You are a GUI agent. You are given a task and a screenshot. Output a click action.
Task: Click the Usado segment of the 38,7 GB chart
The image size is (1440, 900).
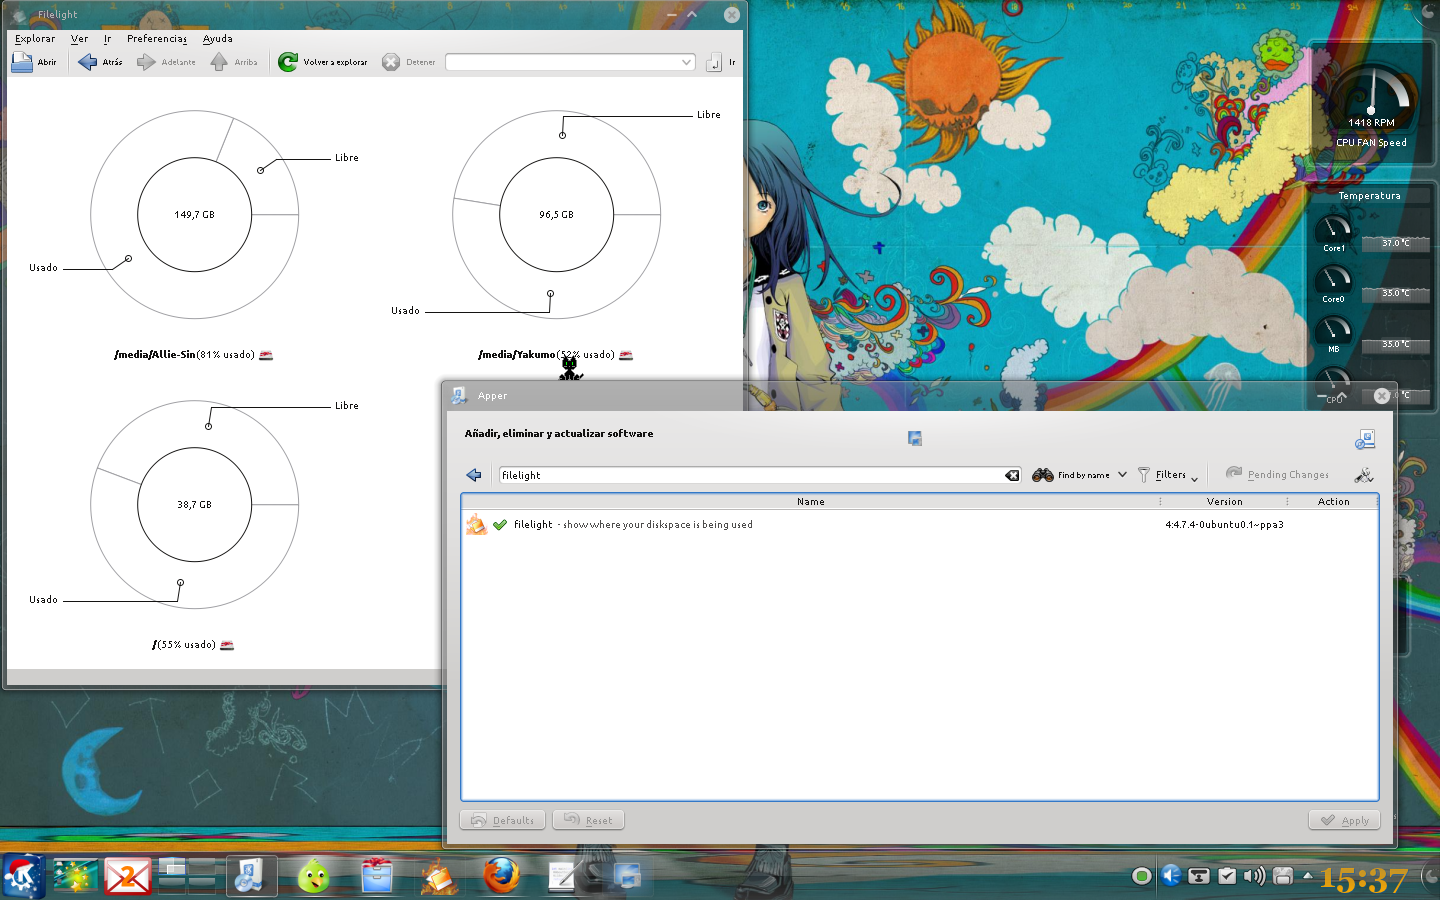pyautogui.click(x=180, y=580)
